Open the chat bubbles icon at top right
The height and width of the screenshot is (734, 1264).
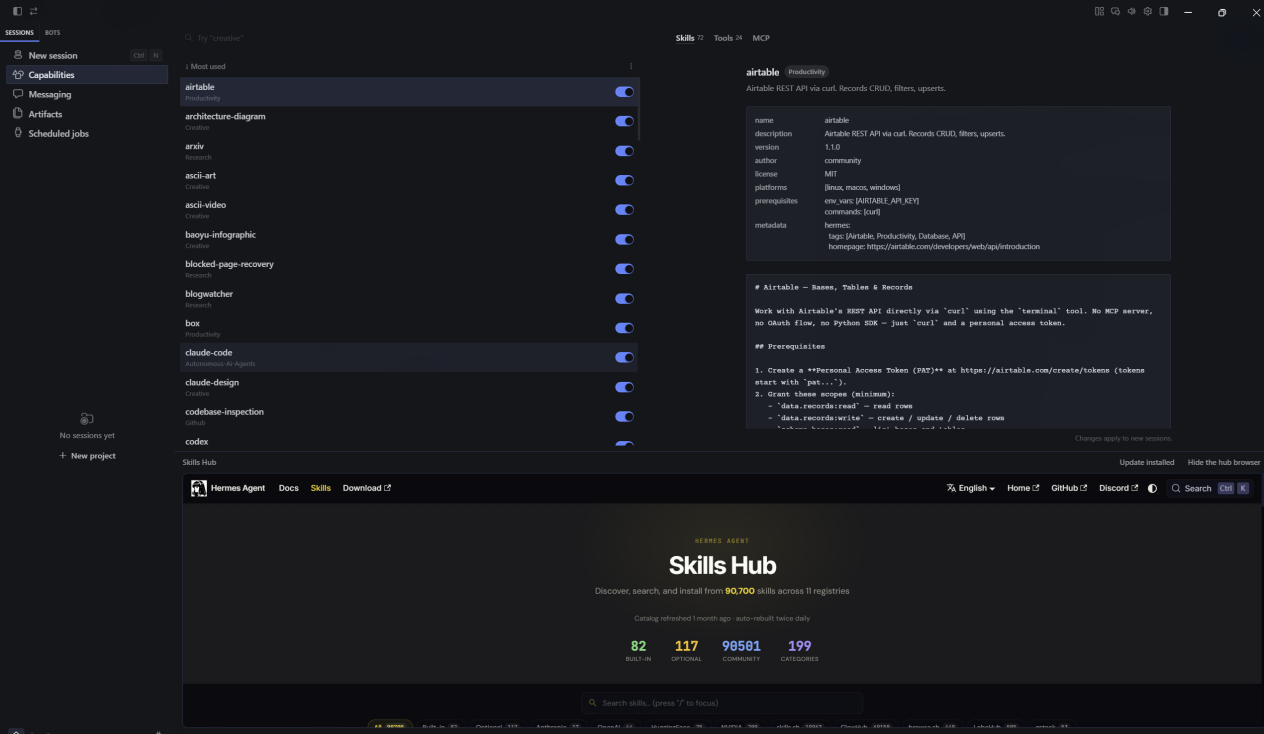pos(1115,11)
